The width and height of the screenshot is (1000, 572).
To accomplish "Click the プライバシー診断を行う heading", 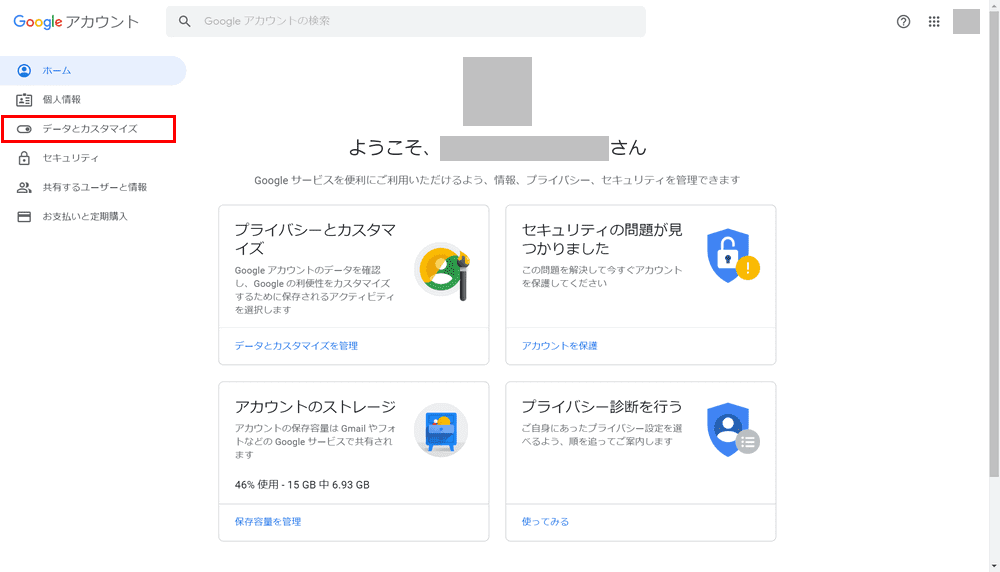I will 602,407.
